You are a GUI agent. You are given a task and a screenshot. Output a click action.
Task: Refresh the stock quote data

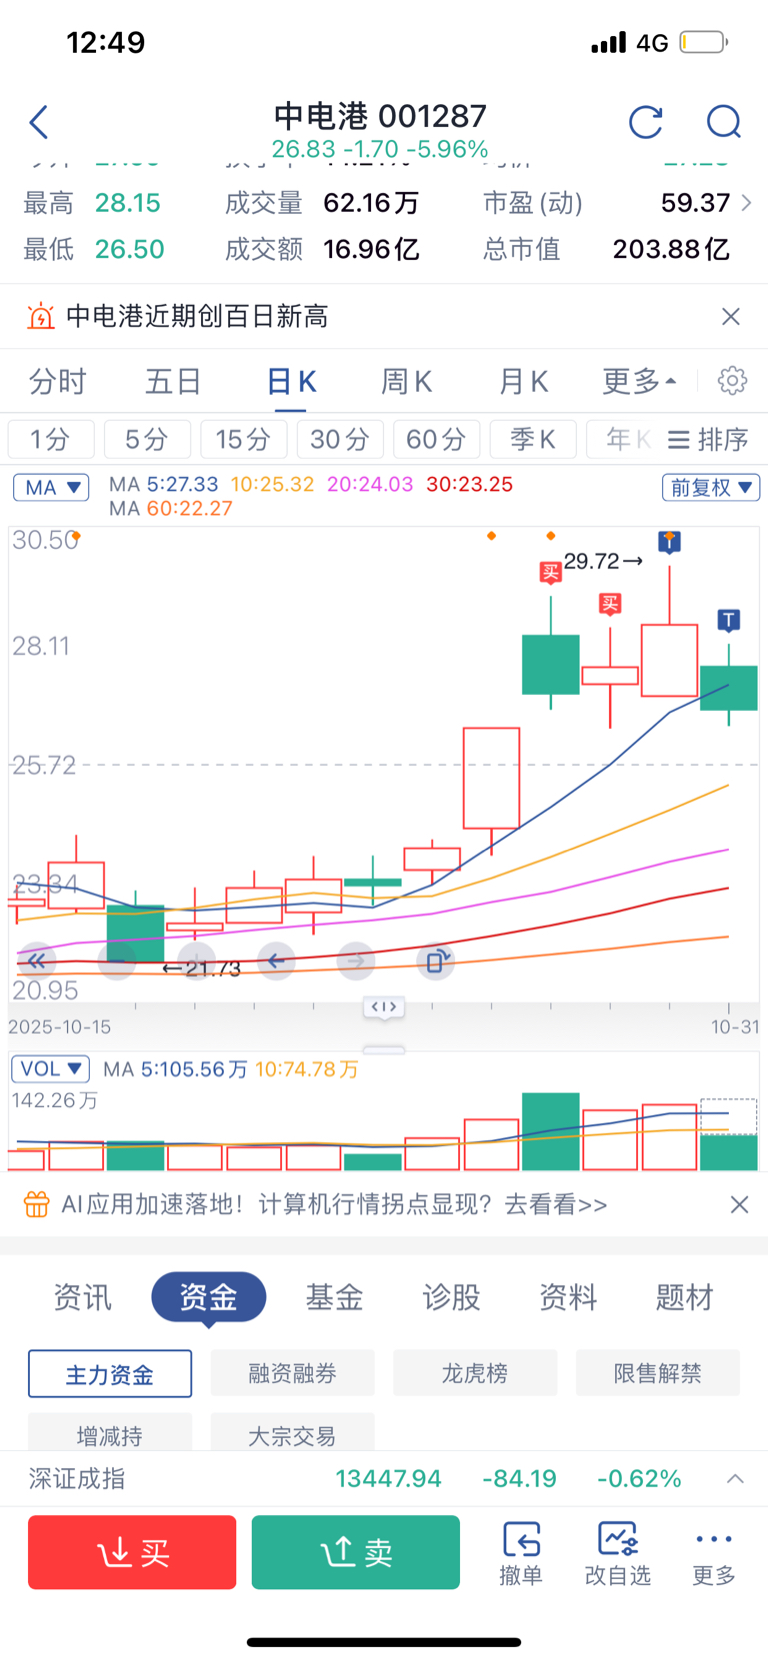click(x=646, y=122)
